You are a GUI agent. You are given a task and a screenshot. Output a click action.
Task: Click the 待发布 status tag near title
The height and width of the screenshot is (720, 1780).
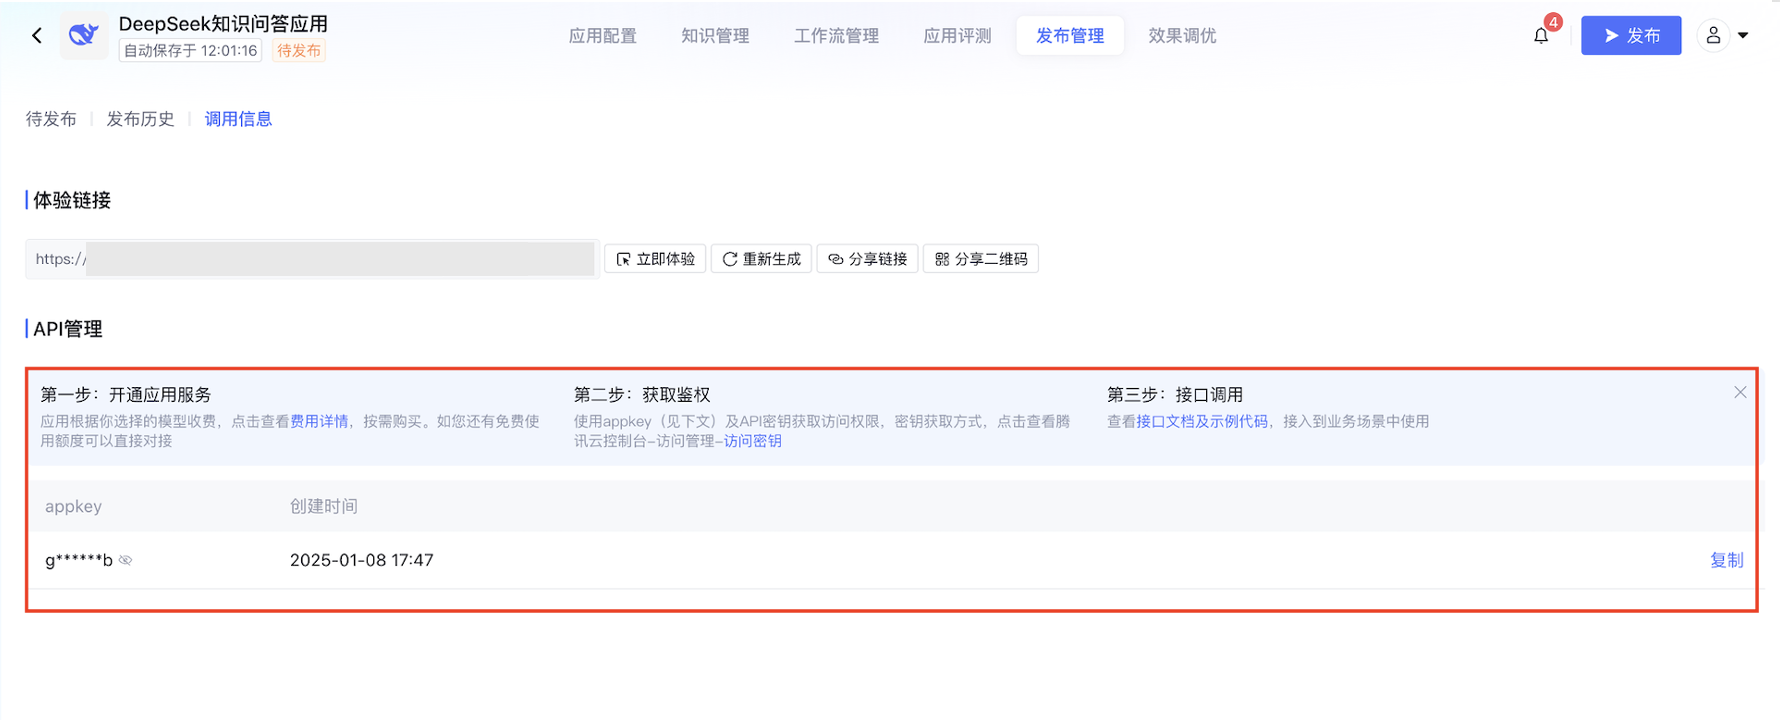point(299,51)
